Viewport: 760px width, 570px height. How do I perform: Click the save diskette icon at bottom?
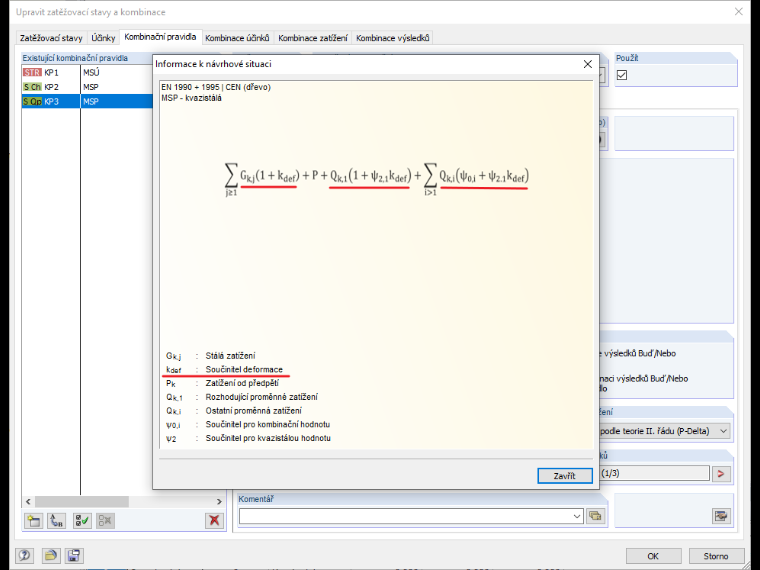[x=74, y=555]
